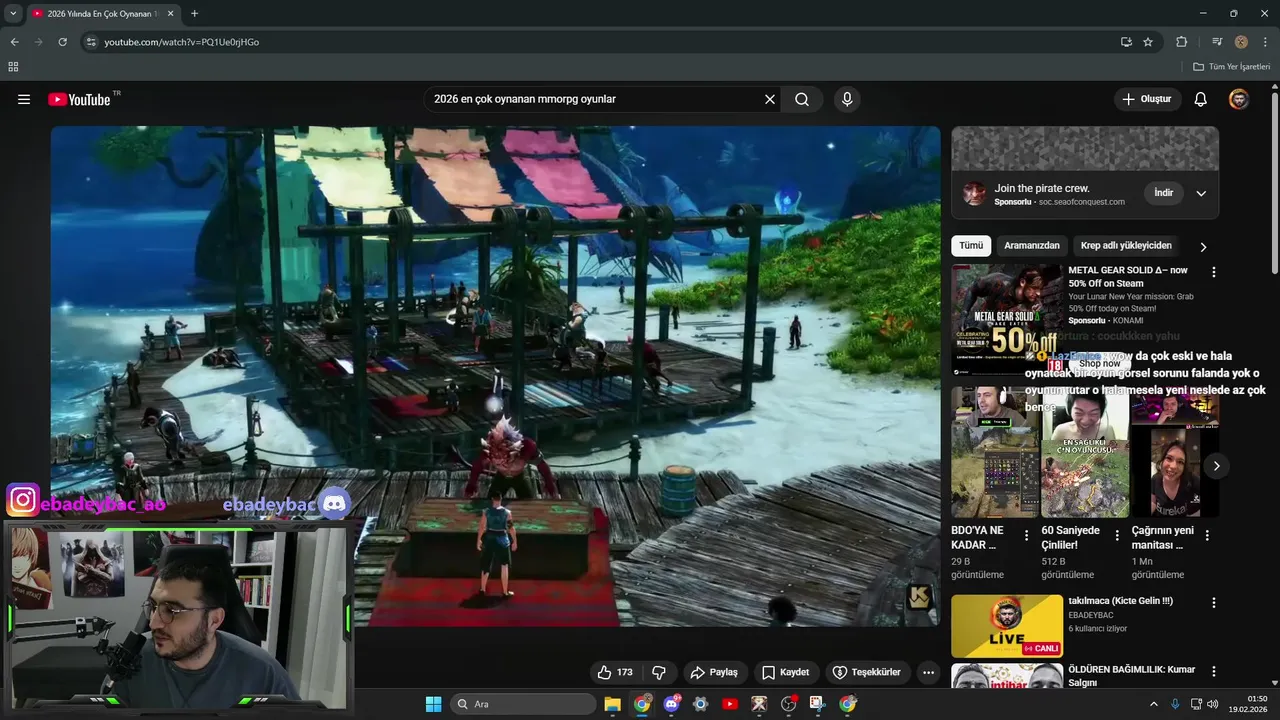The height and width of the screenshot is (720, 1280).
Task: Show next Shorts with arrow
Action: 1216,466
